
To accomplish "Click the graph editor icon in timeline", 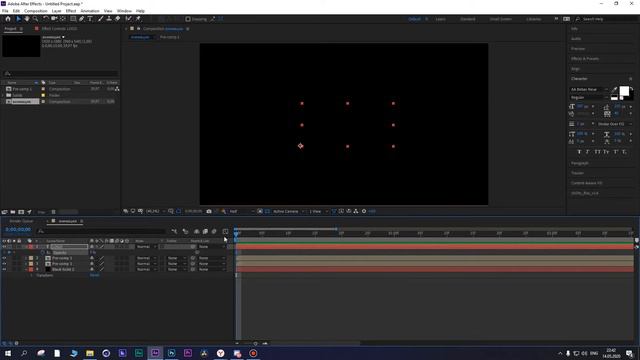I will click(225, 231).
